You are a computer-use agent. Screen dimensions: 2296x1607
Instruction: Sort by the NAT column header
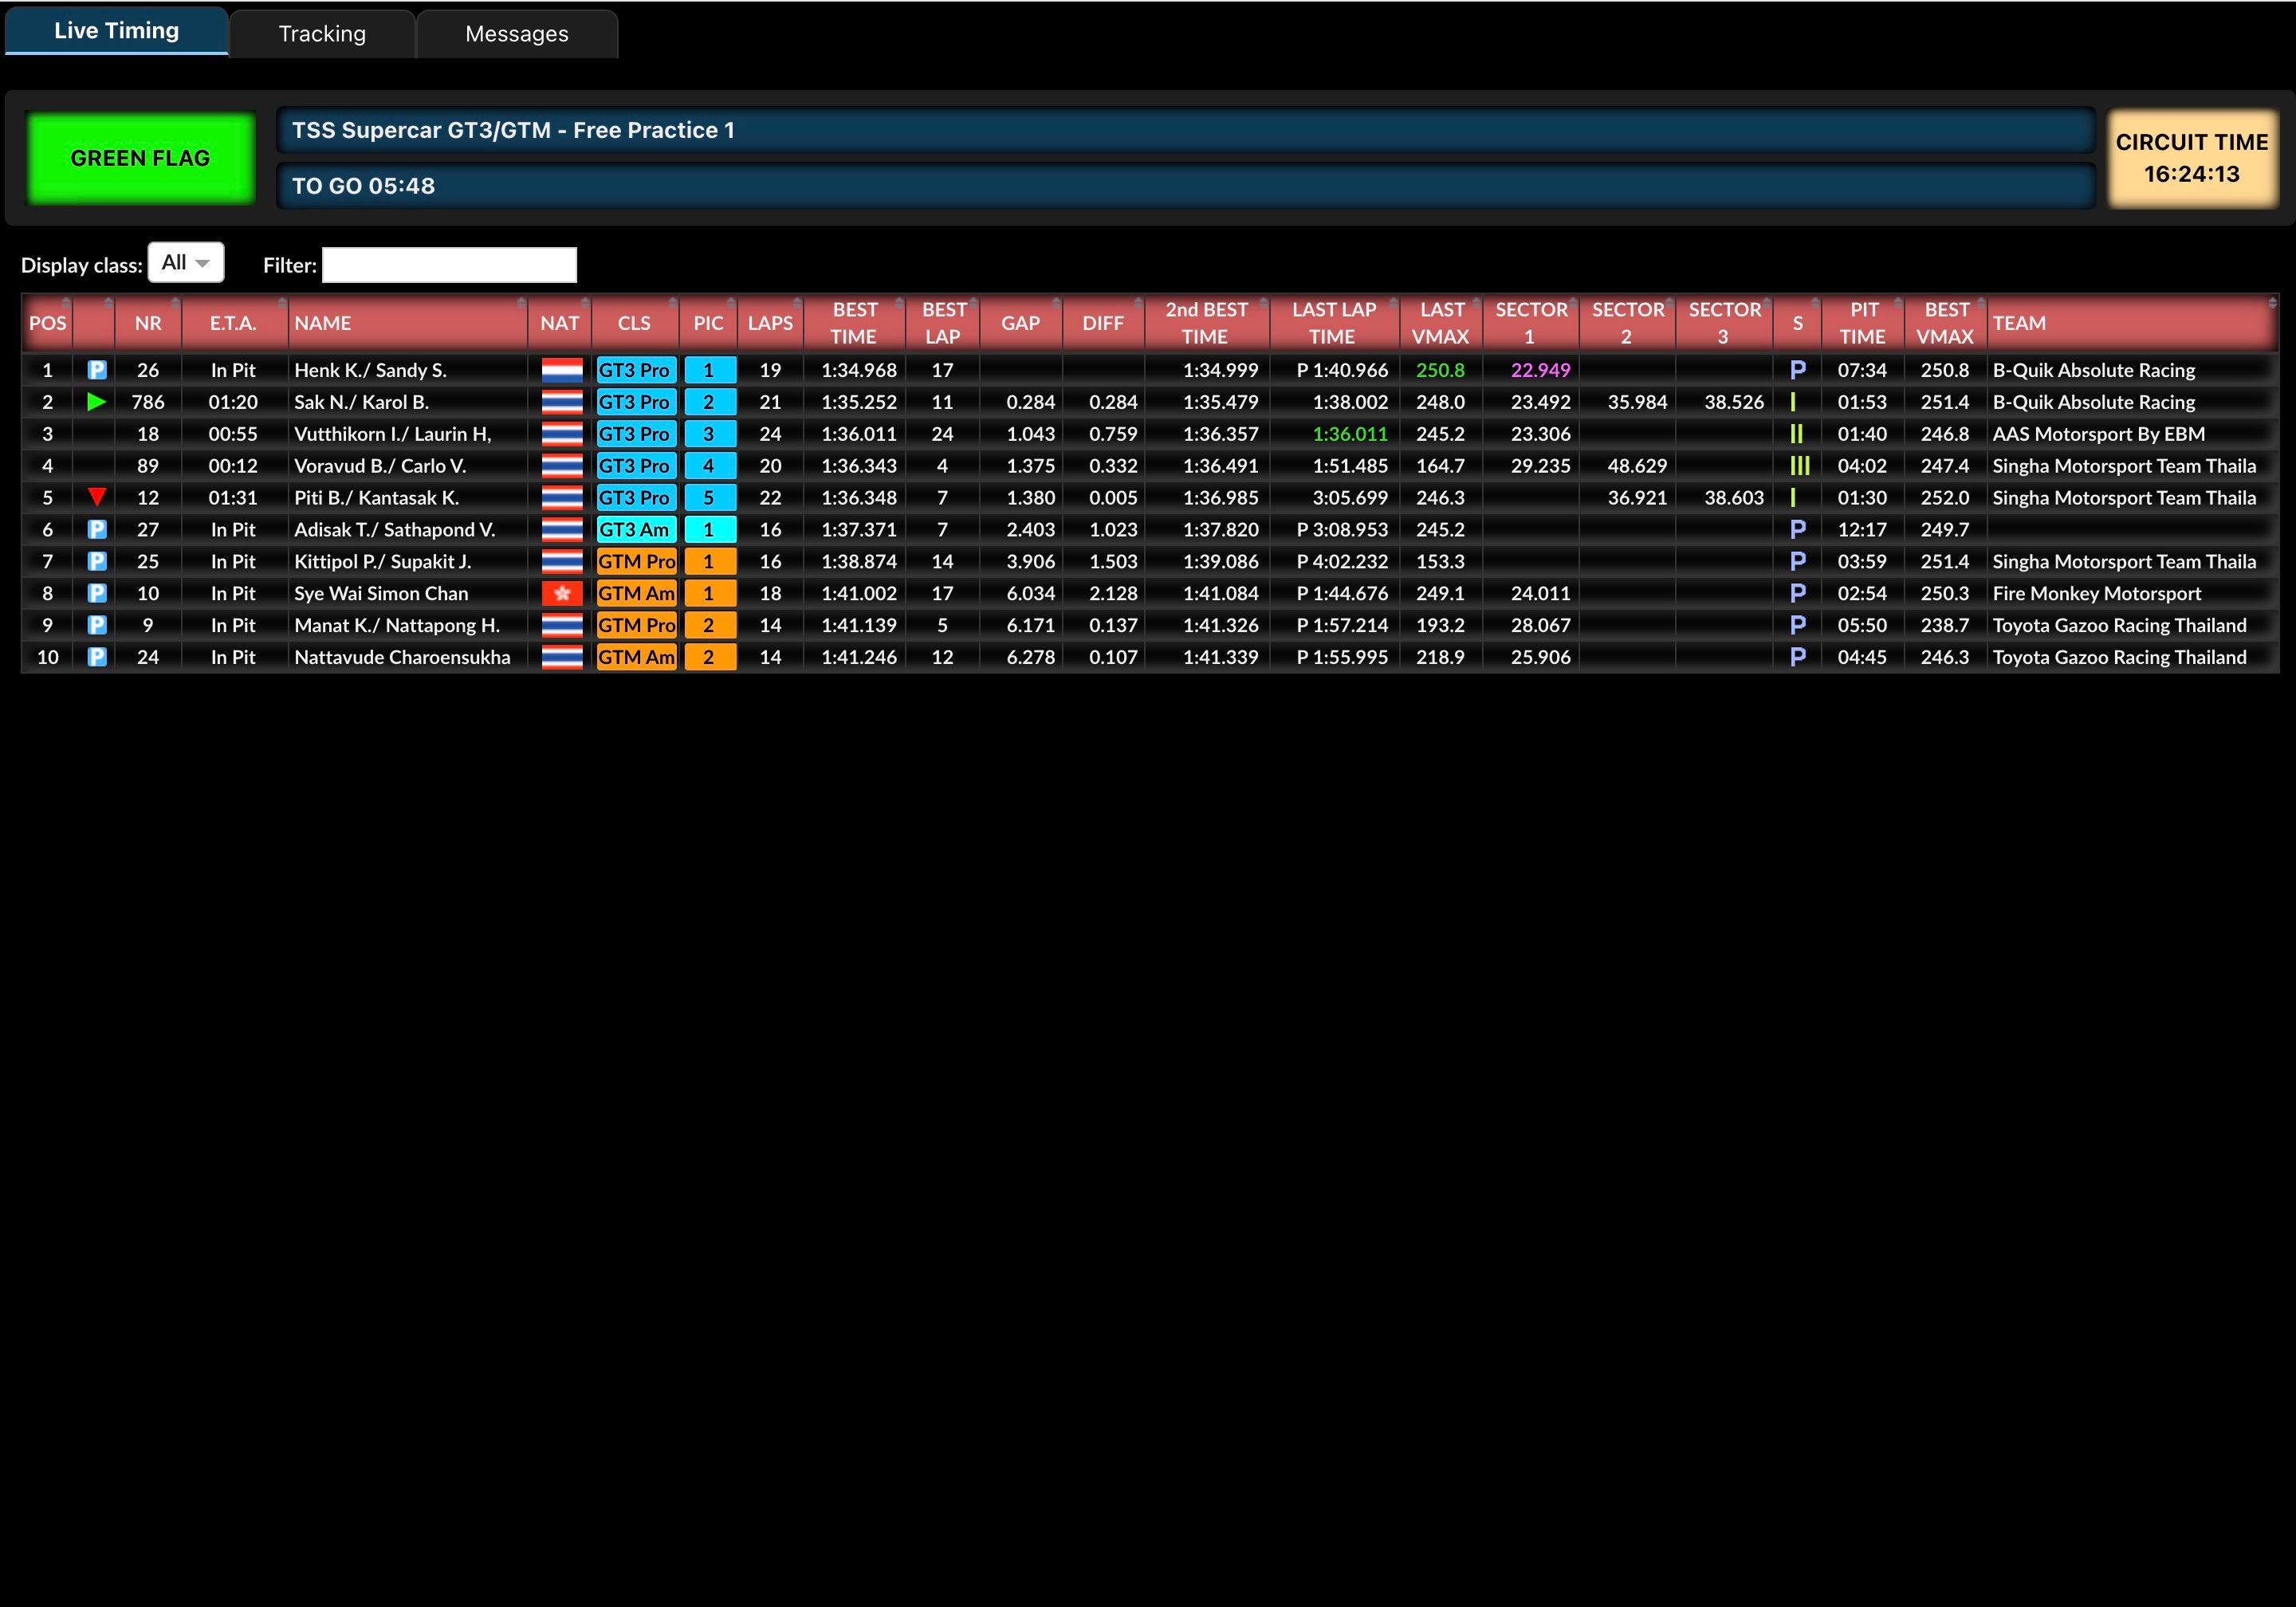pos(560,323)
